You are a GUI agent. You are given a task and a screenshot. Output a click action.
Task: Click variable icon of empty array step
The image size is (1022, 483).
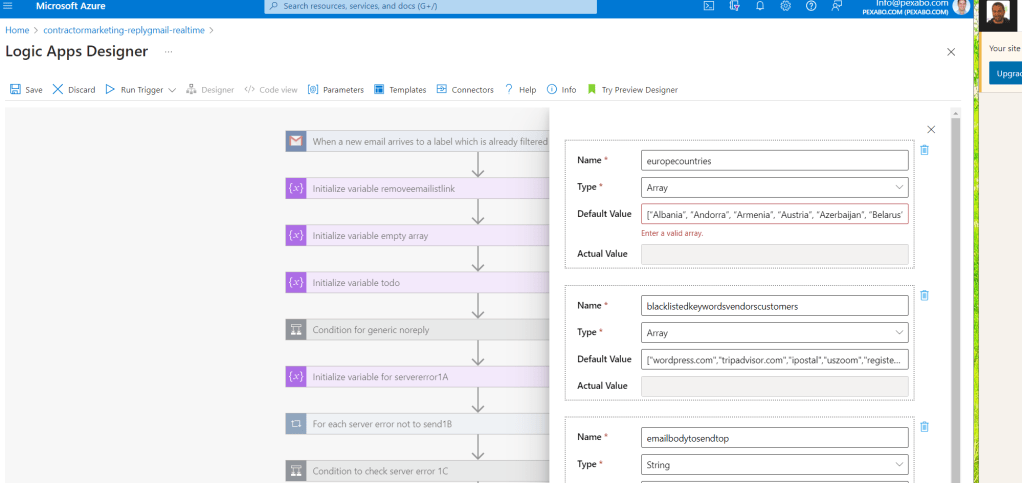[x=296, y=235]
